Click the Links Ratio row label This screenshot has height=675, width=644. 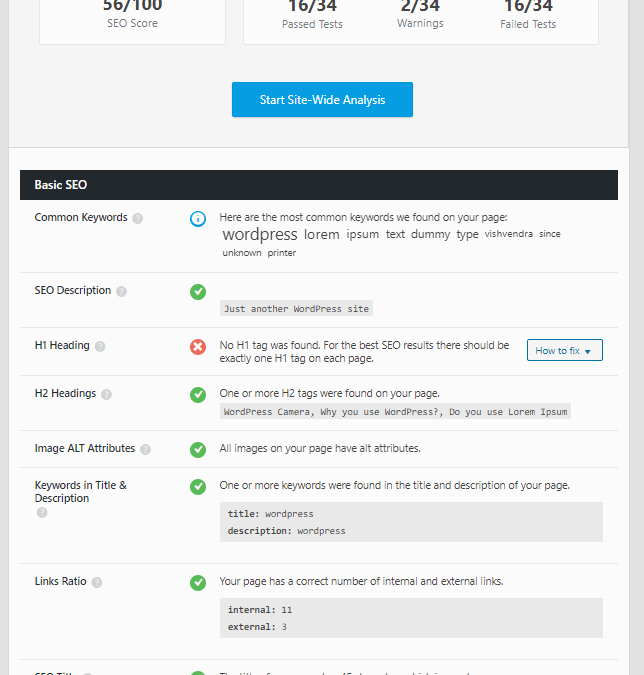[x=60, y=581]
